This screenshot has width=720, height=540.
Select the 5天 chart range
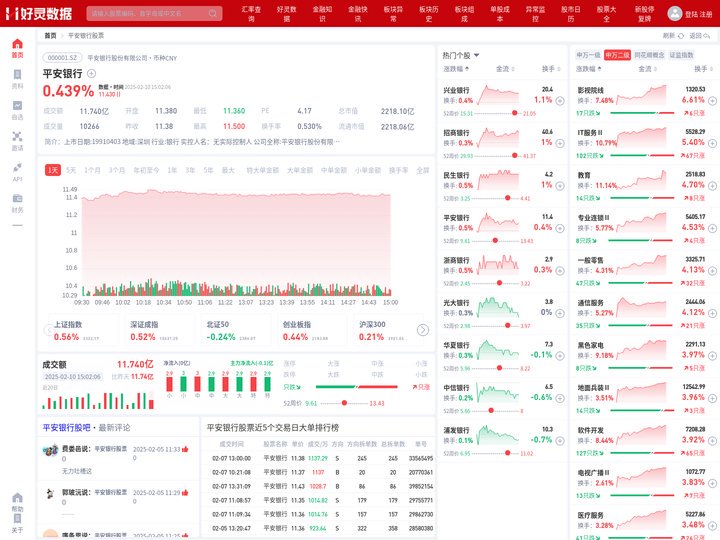71,170
